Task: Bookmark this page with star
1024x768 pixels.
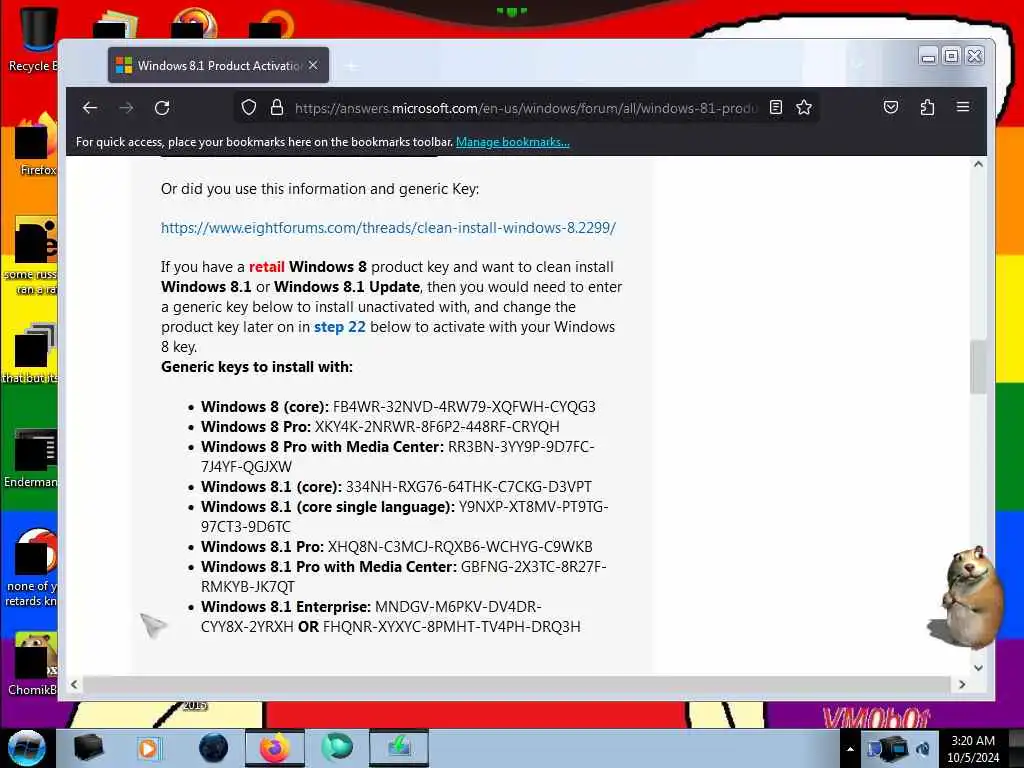Action: [x=805, y=108]
